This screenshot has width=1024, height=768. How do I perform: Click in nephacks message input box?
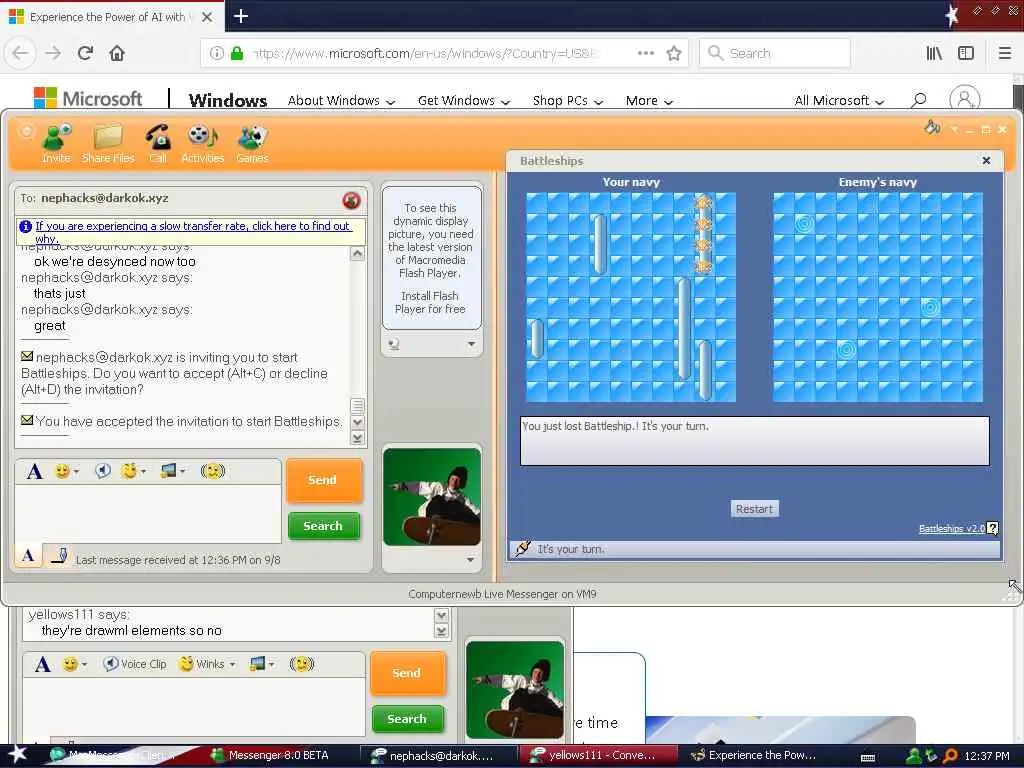pyautogui.click(x=148, y=513)
